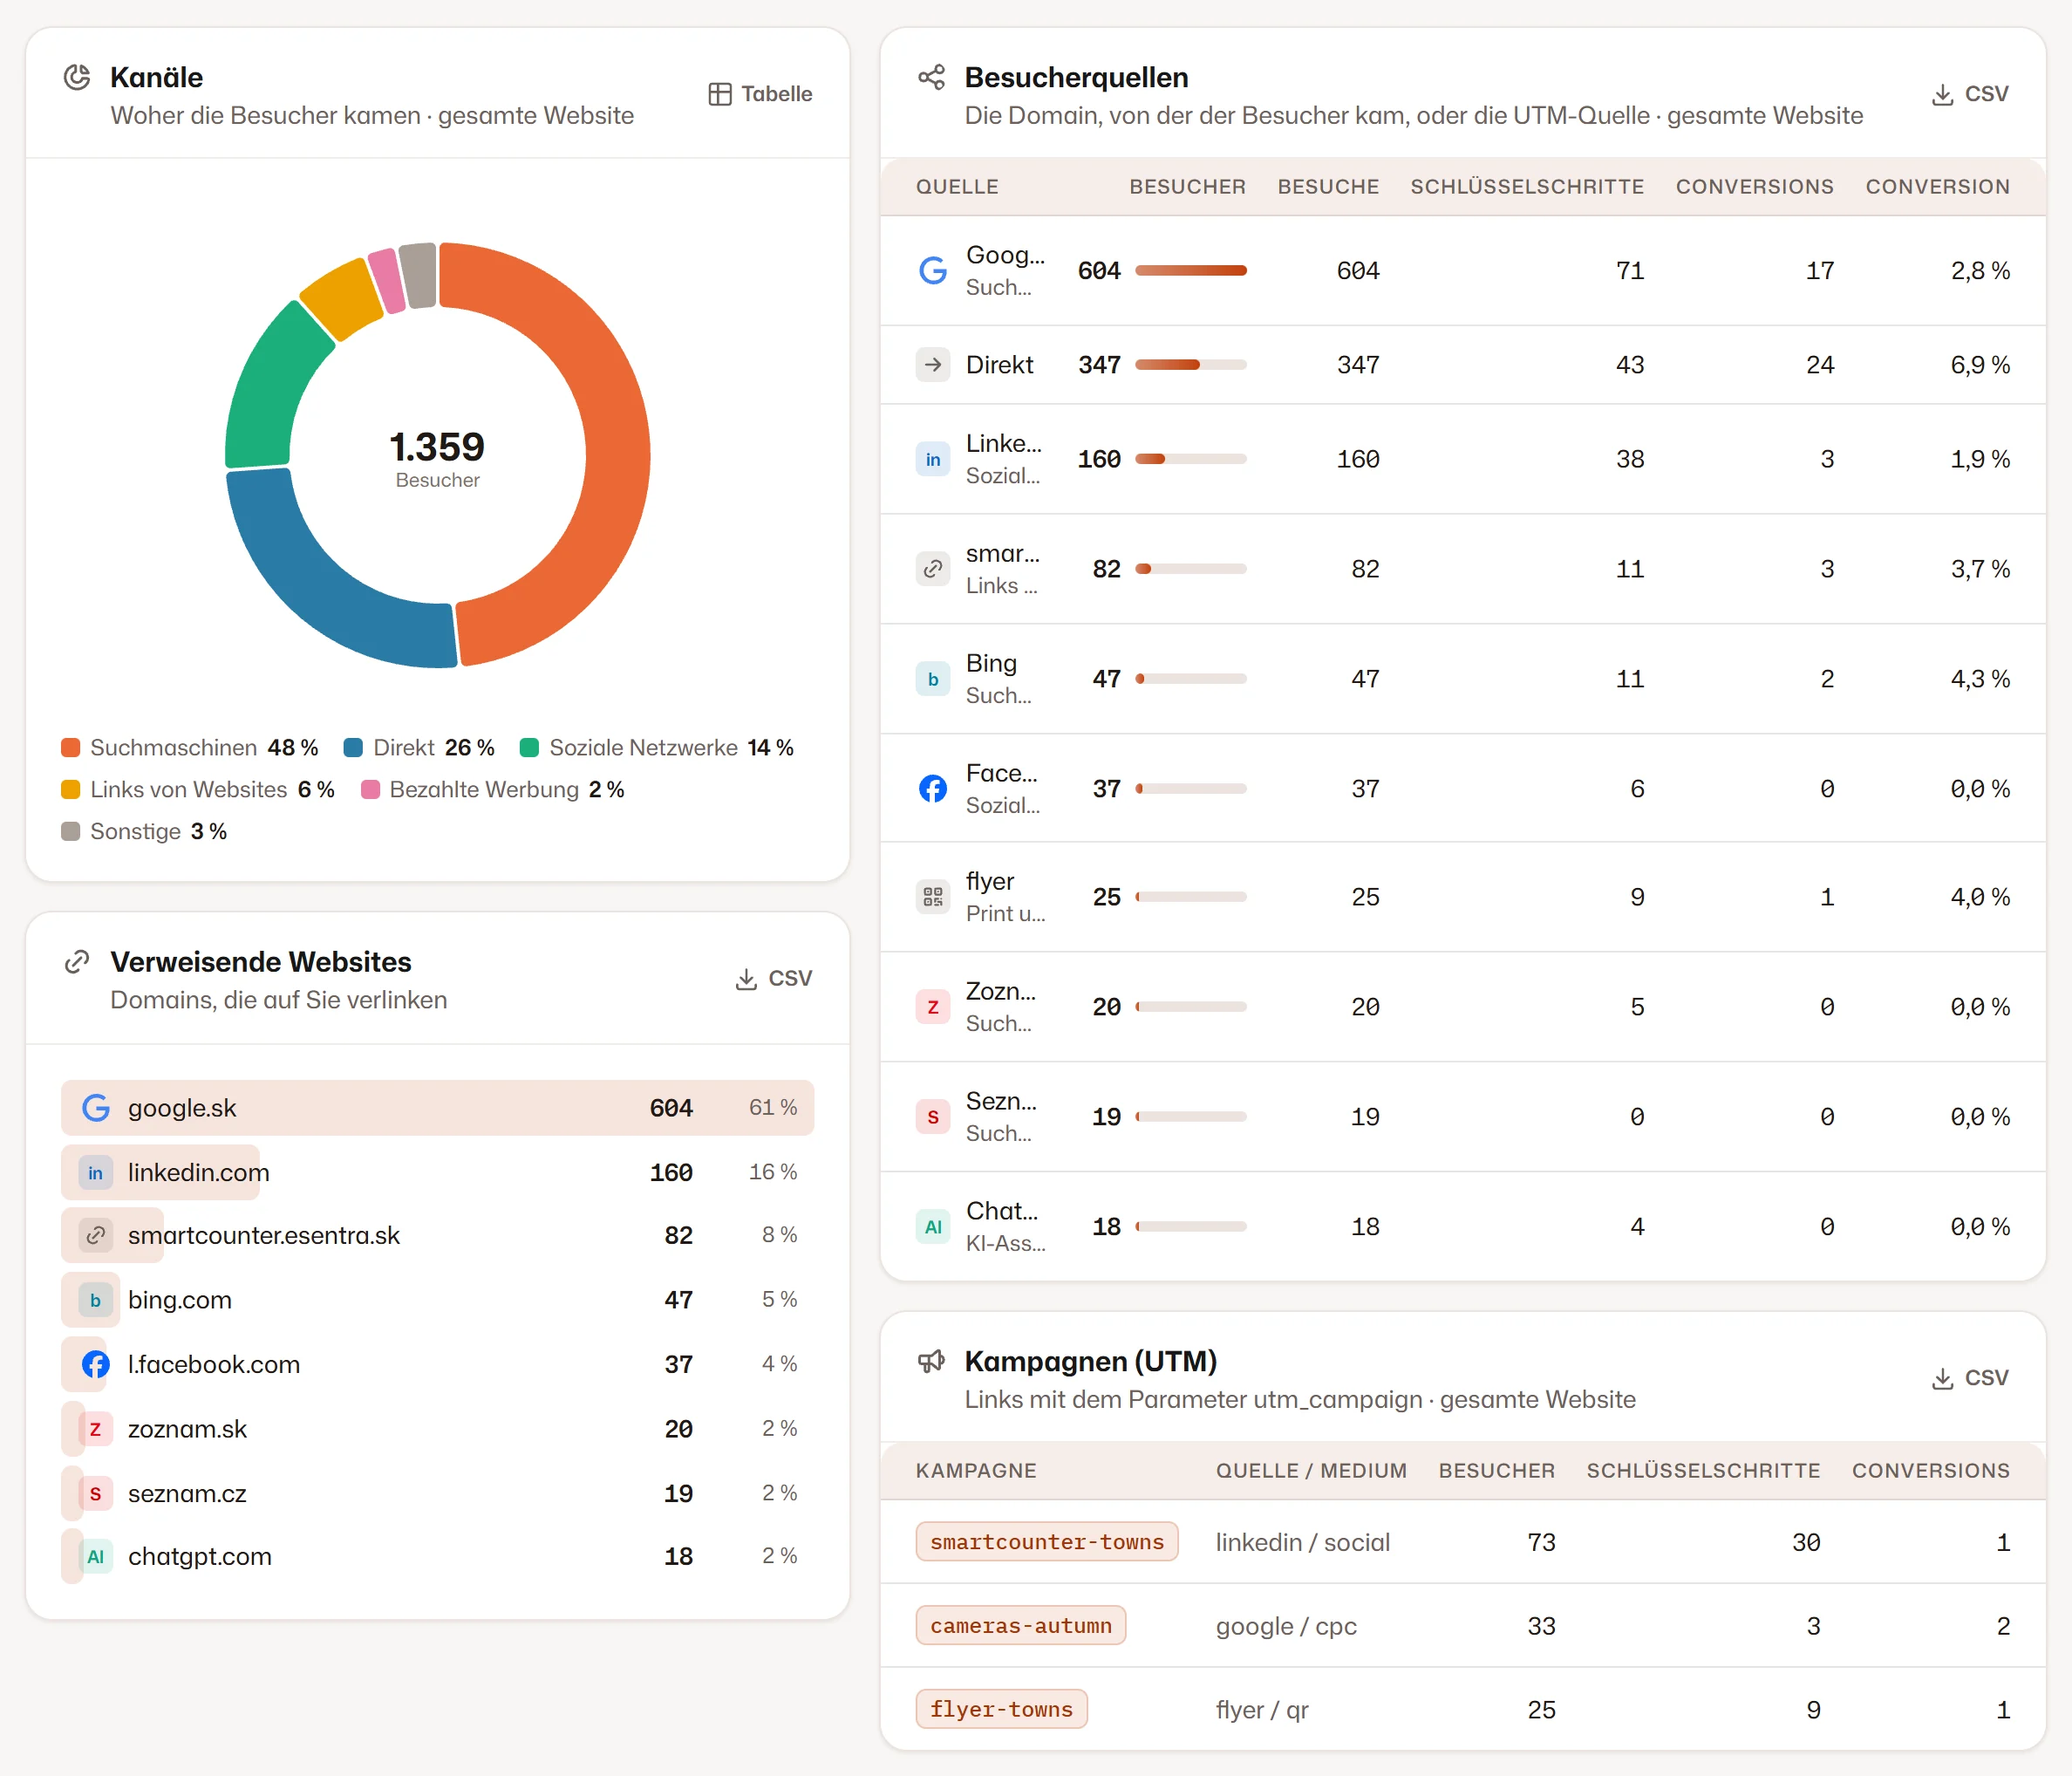Screen dimensions: 2072x1776
Task: Open the smartcounter-towns campaign tag
Action: click(1047, 1541)
